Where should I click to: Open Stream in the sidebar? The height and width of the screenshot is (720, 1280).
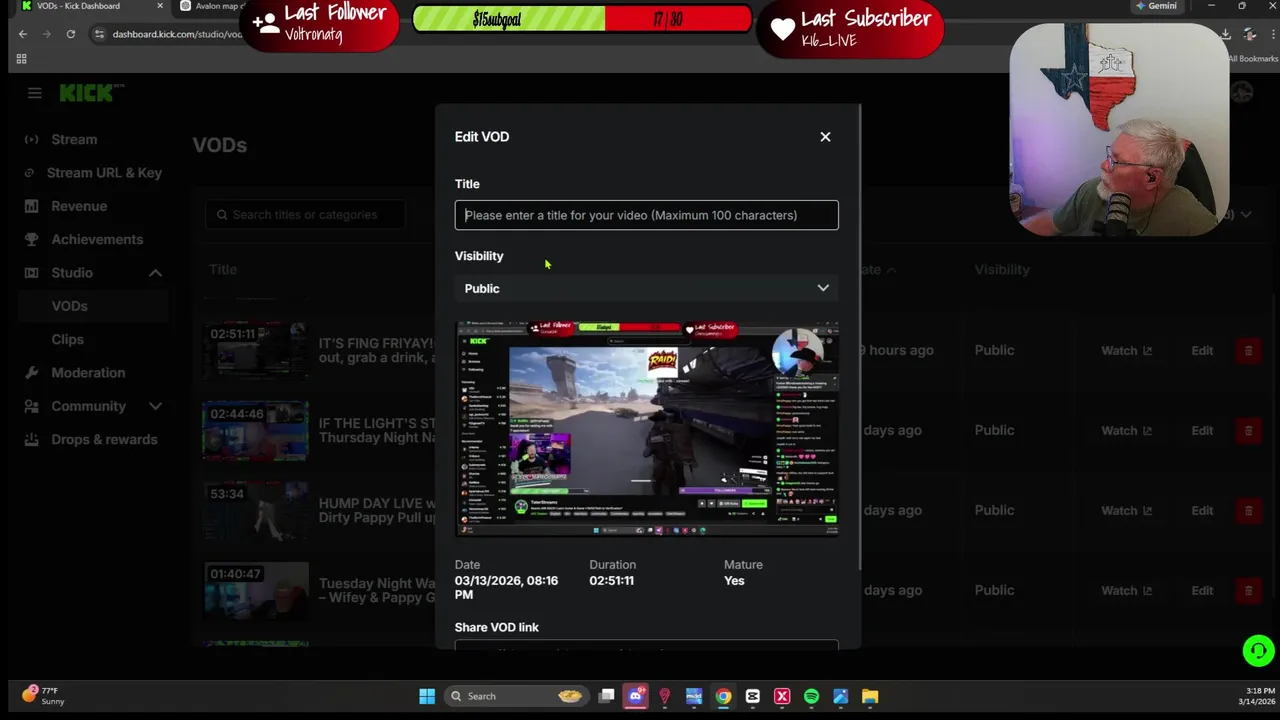74,140
